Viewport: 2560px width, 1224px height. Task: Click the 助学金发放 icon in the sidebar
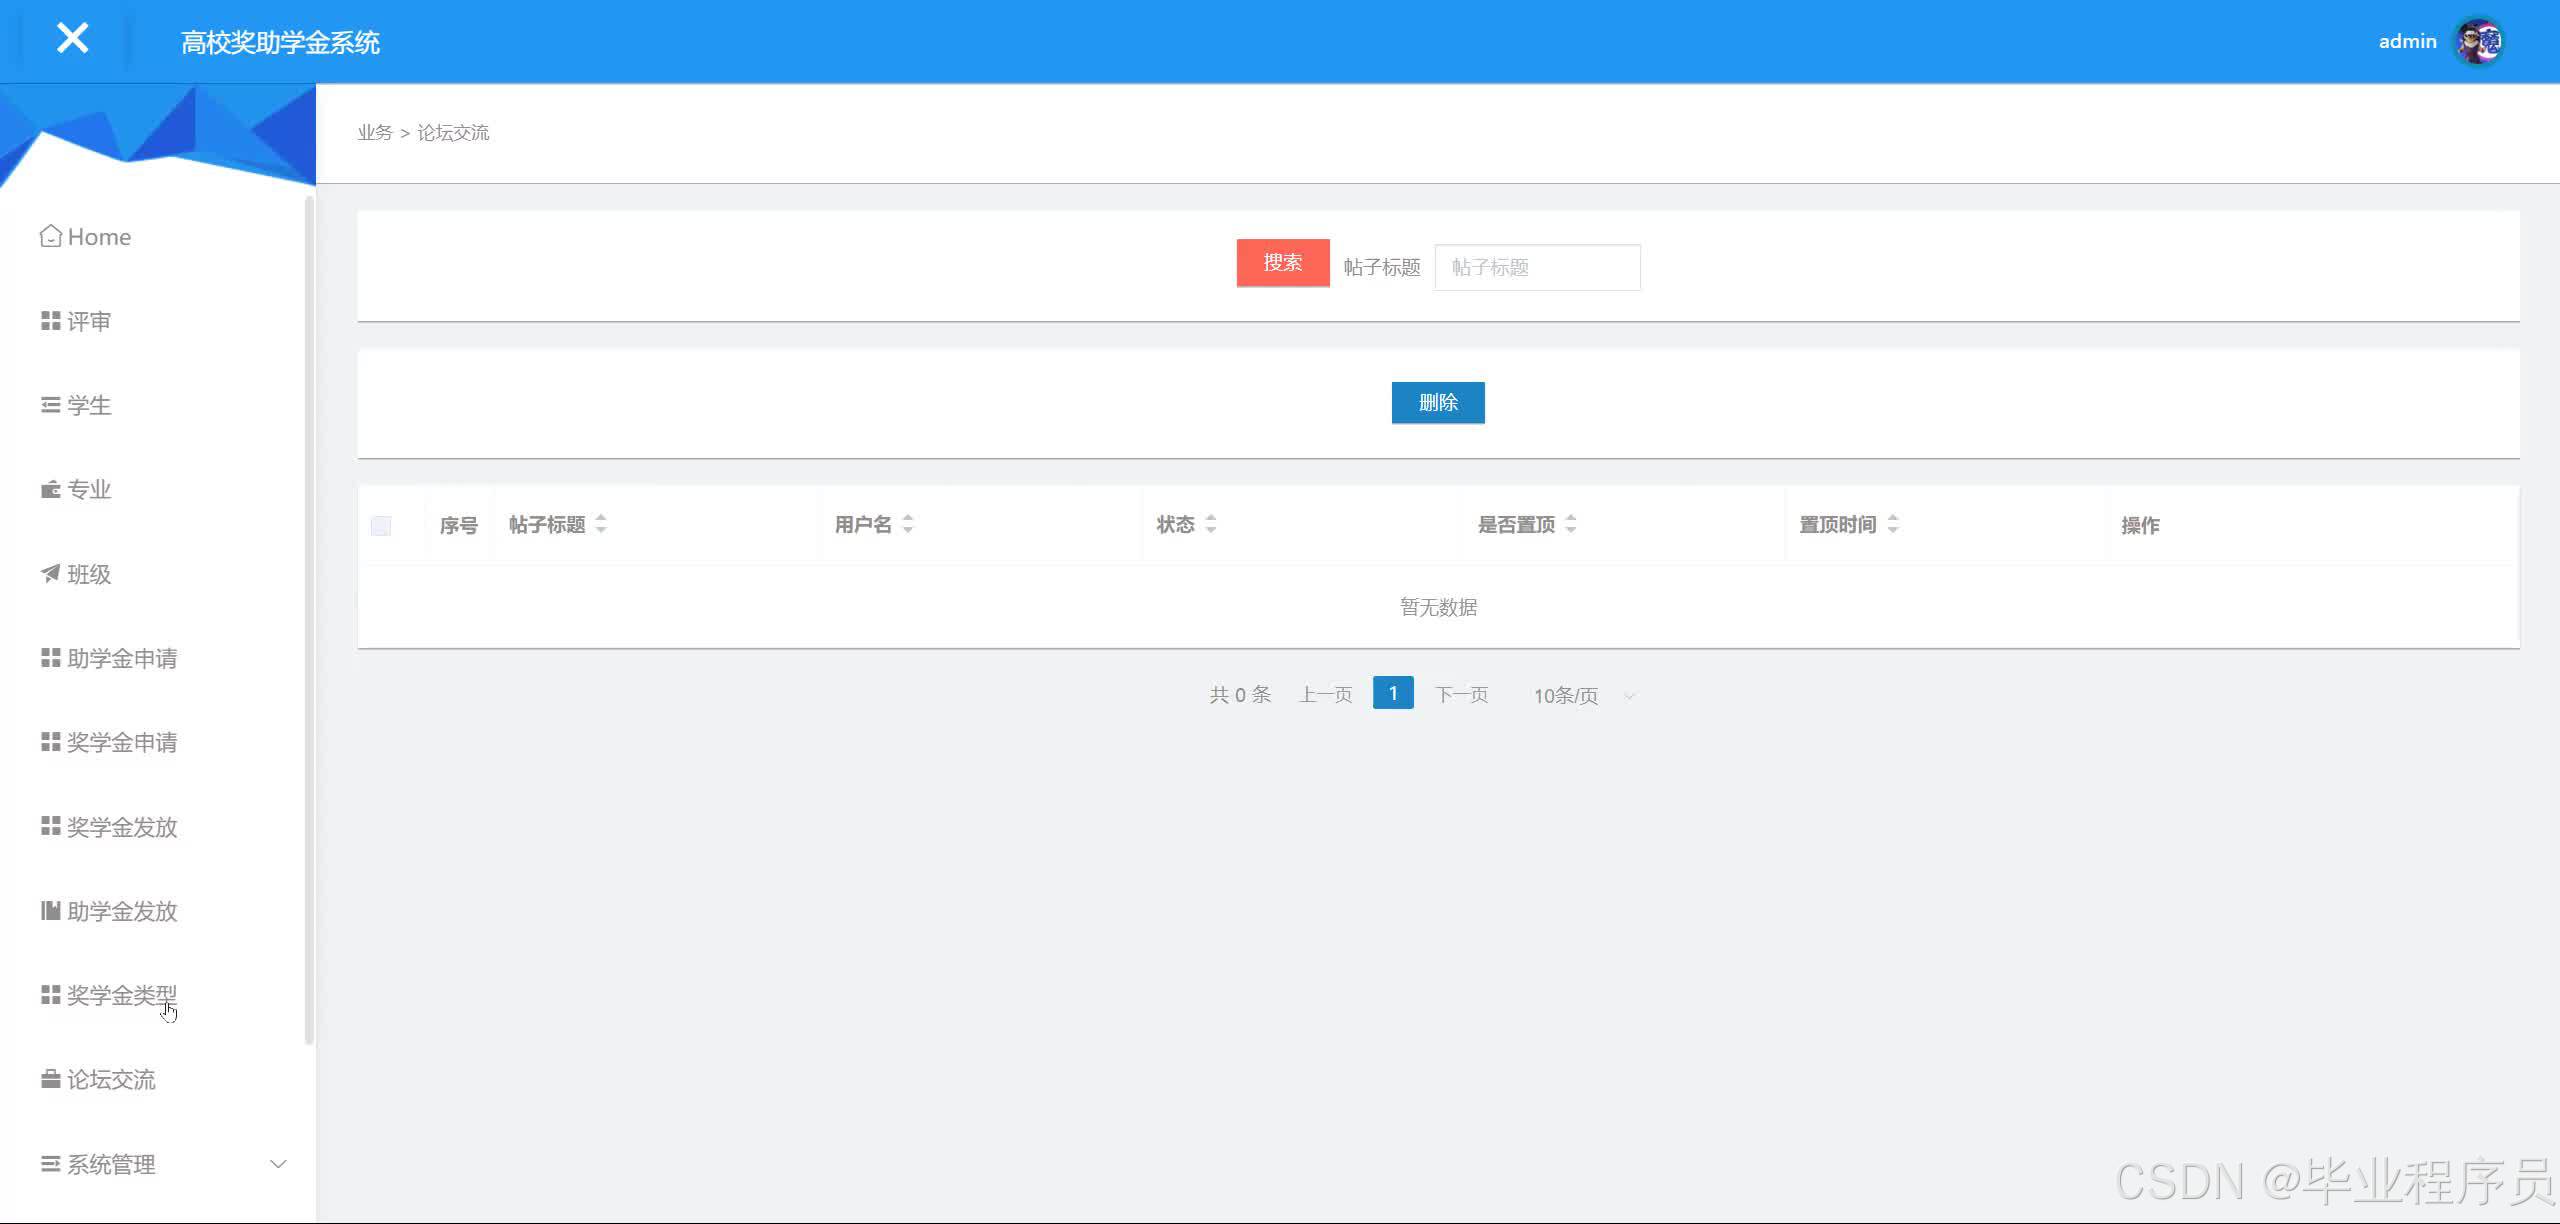[x=50, y=910]
